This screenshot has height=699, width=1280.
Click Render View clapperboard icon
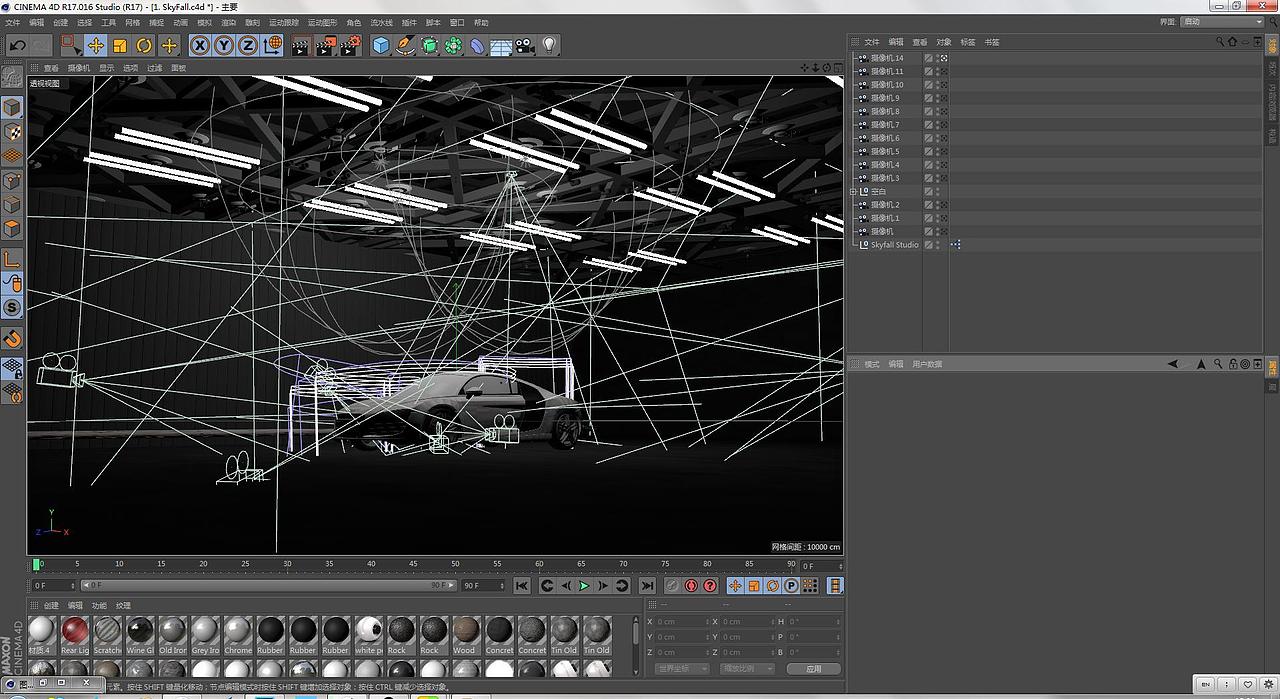click(301, 45)
